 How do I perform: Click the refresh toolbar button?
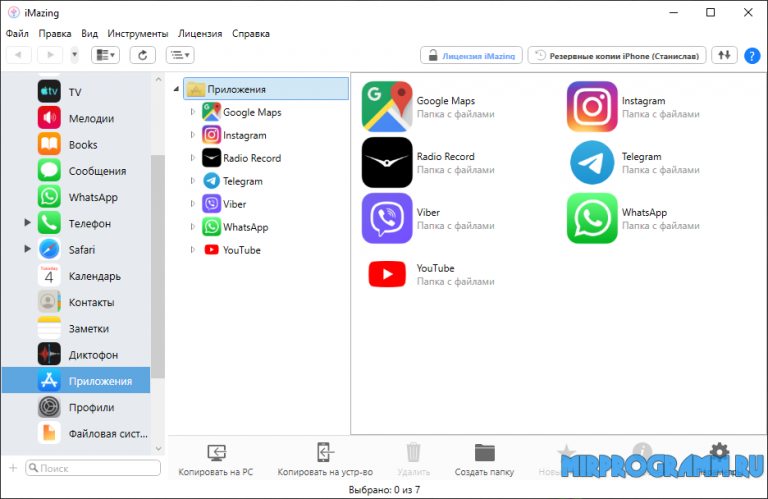pyautogui.click(x=143, y=55)
